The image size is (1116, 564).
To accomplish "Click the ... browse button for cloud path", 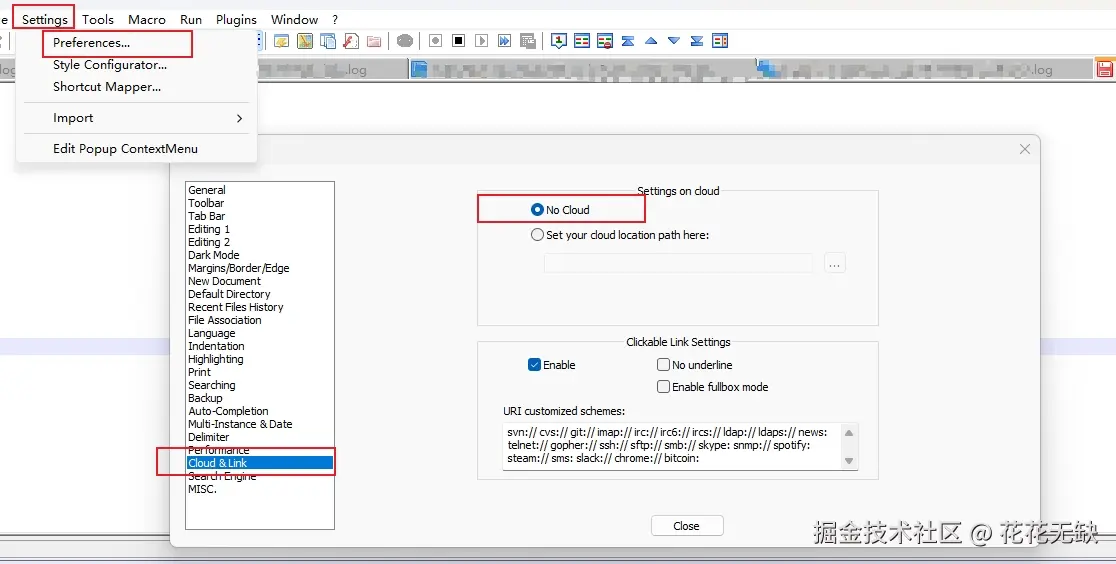I will [x=835, y=263].
